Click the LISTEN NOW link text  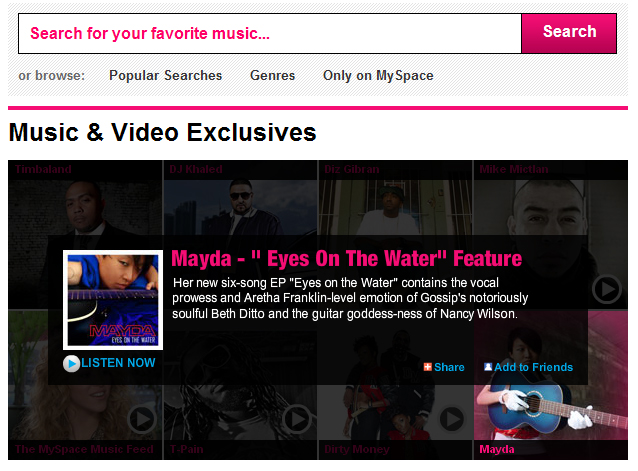click(118, 363)
